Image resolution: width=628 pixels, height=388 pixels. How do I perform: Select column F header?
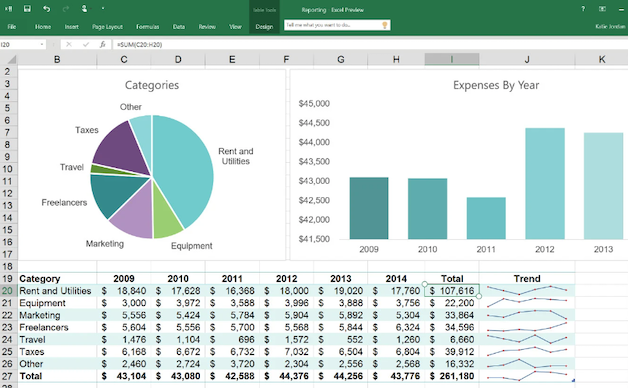(286, 60)
